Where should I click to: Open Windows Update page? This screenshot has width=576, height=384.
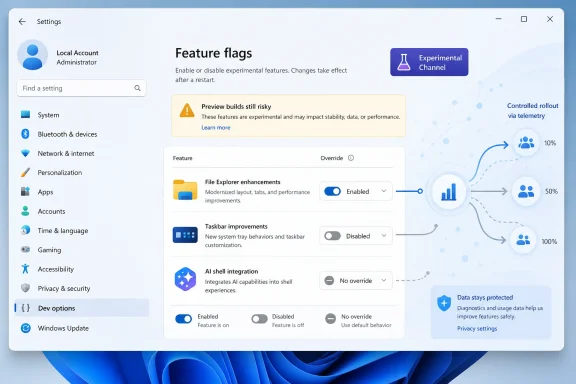tap(82, 328)
